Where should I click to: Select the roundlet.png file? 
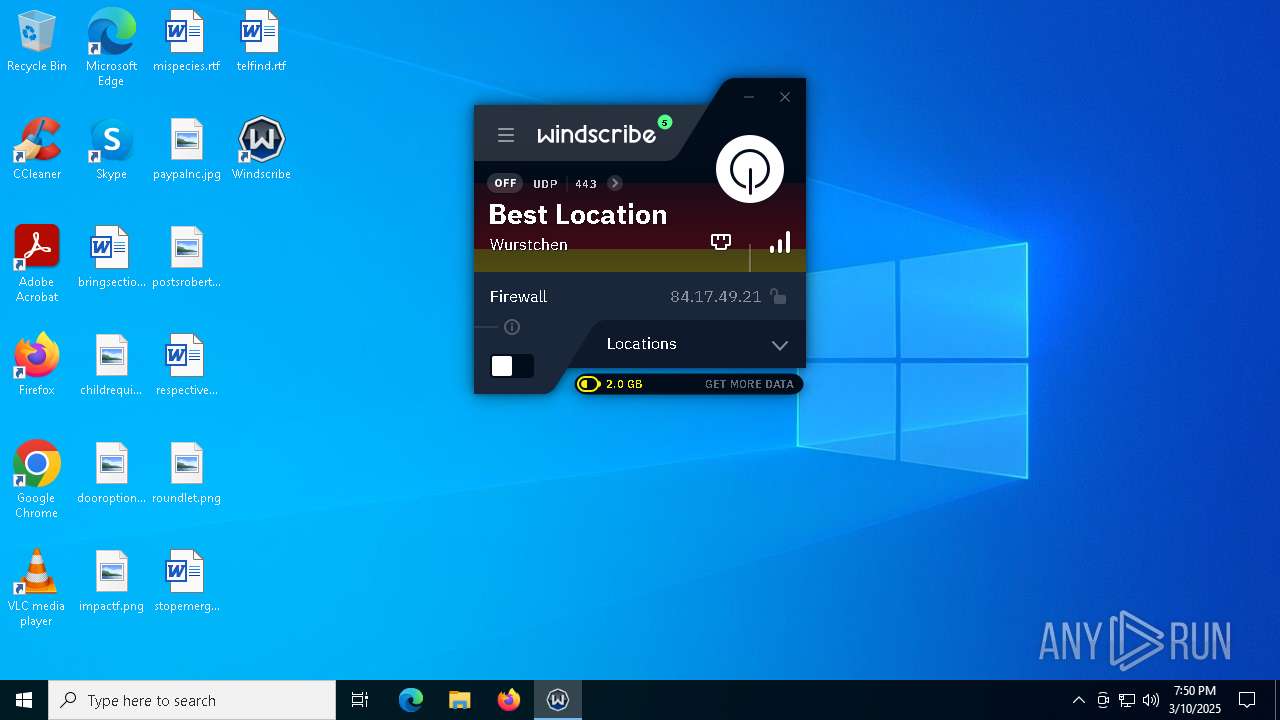tap(186, 474)
